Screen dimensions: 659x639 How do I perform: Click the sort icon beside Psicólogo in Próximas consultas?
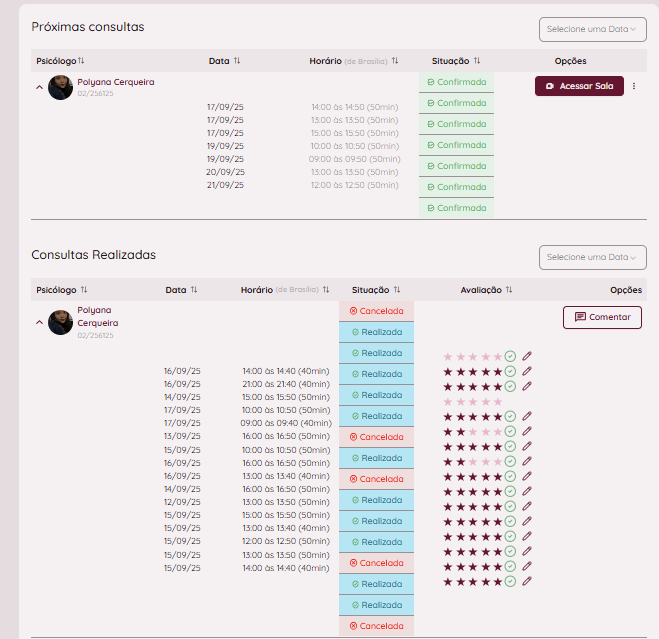[x=81, y=61]
